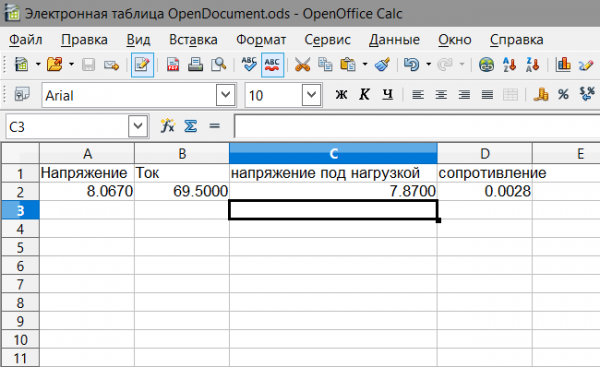Open the Вид menu
The width and height of the screenshot is (600, 367).
[138, 40]
